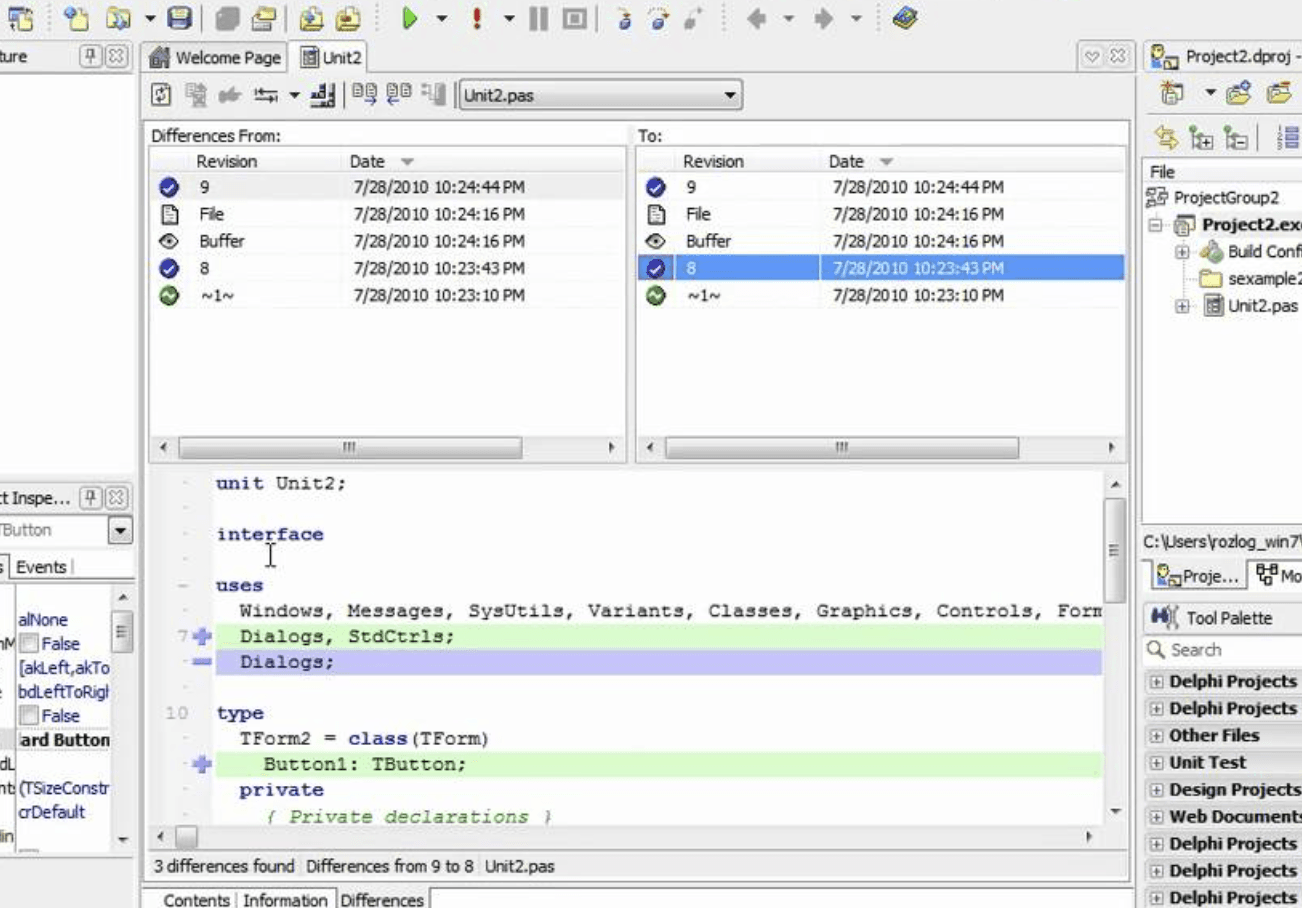Select the Differences tab at the bottom
Viewport: 1302px width, 908px height.
[x=382, y=899]
